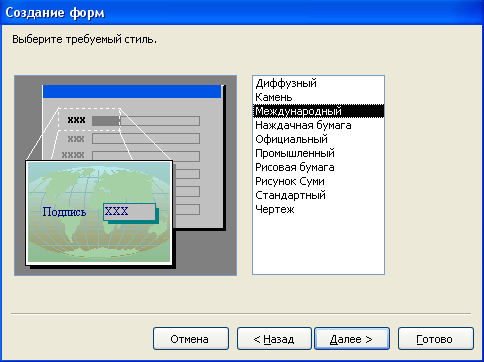Finish the wizard with Готово
This screenshot has height=362, width=484.
(436, 339)
